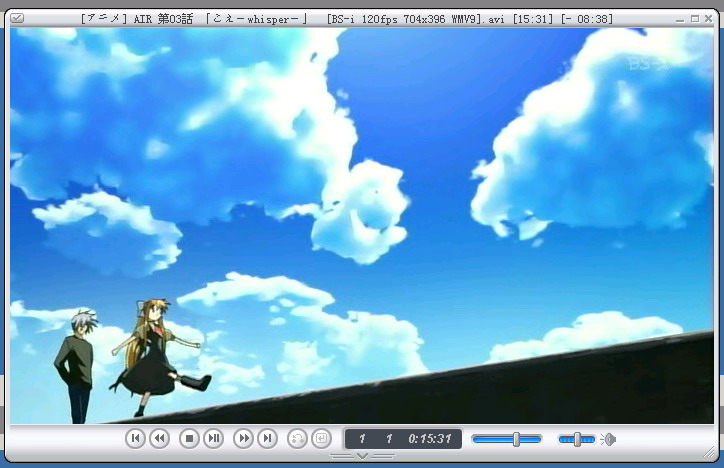
Task: Expand the bottom panel chevron
Action: (362, 456)
